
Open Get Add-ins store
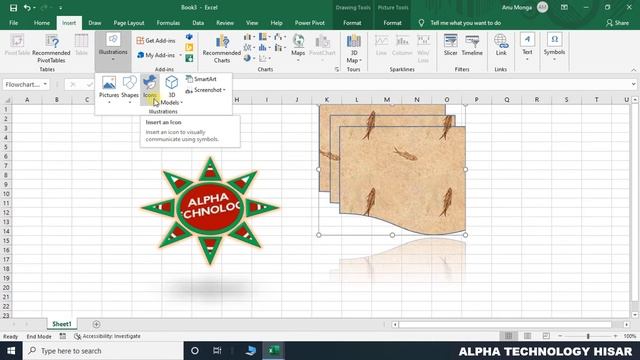click(156, 40)
